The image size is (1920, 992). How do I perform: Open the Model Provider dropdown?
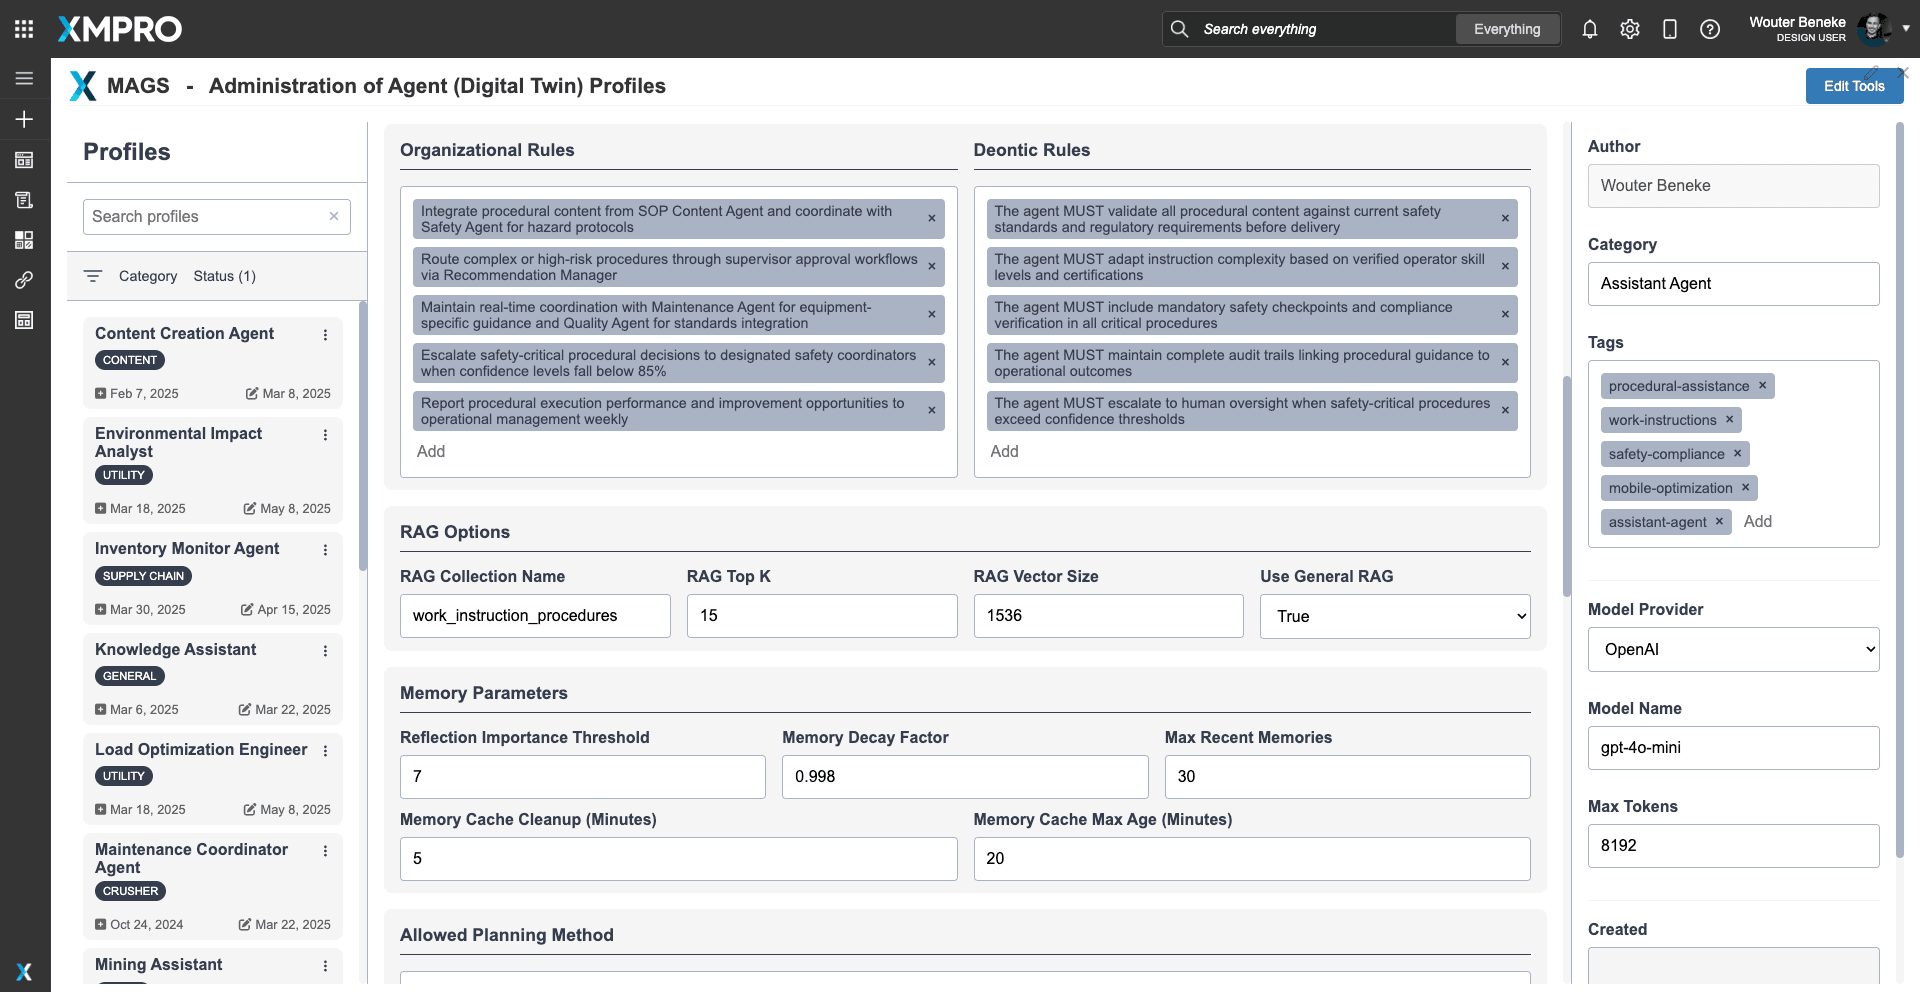click(1732, 650)
